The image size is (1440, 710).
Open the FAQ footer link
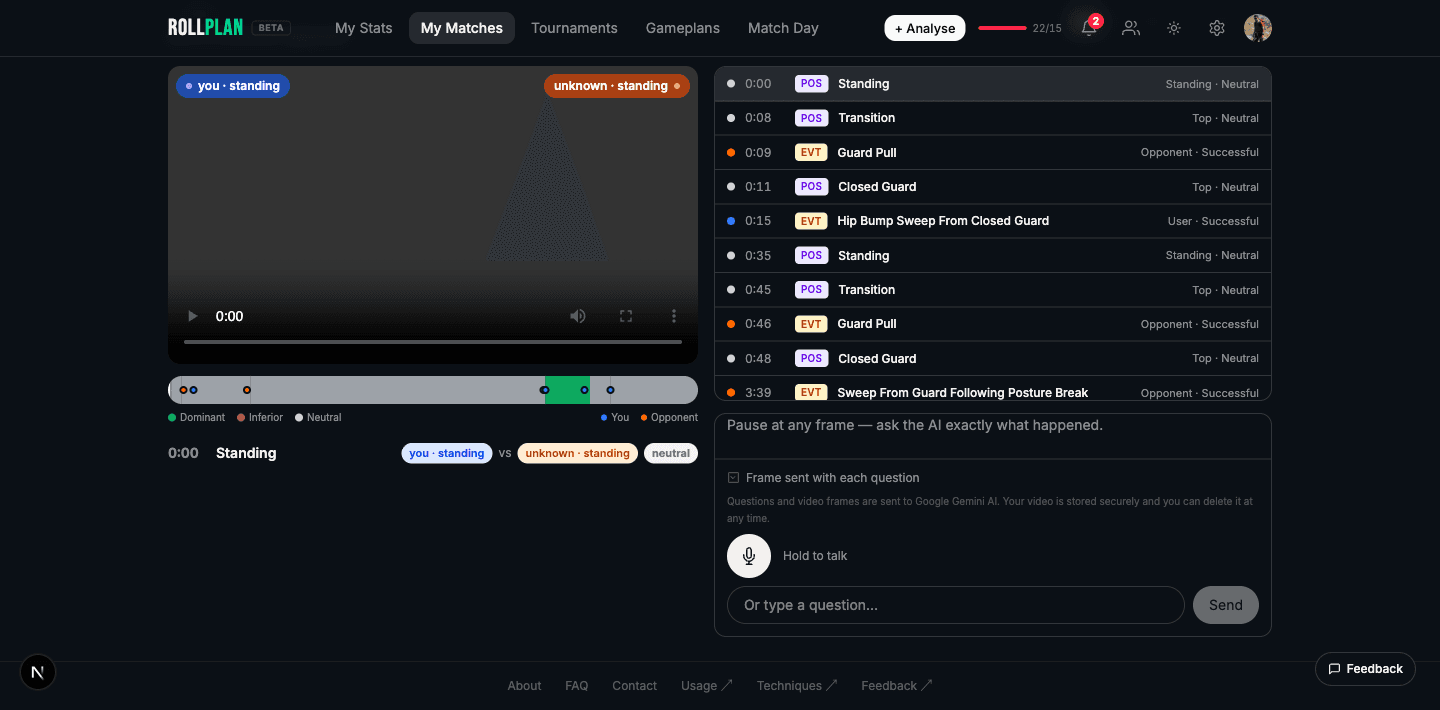pos(577,686)
